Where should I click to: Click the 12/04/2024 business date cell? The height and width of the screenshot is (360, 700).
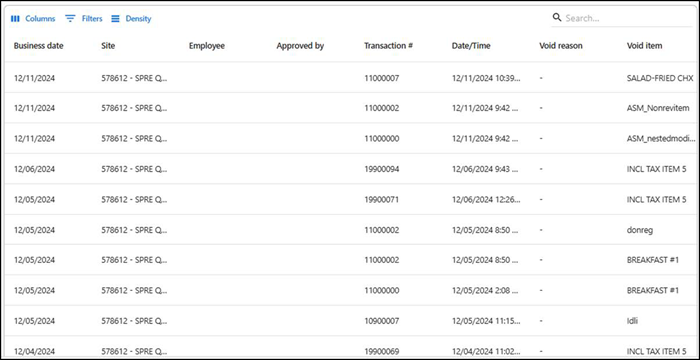click(34, 351)
